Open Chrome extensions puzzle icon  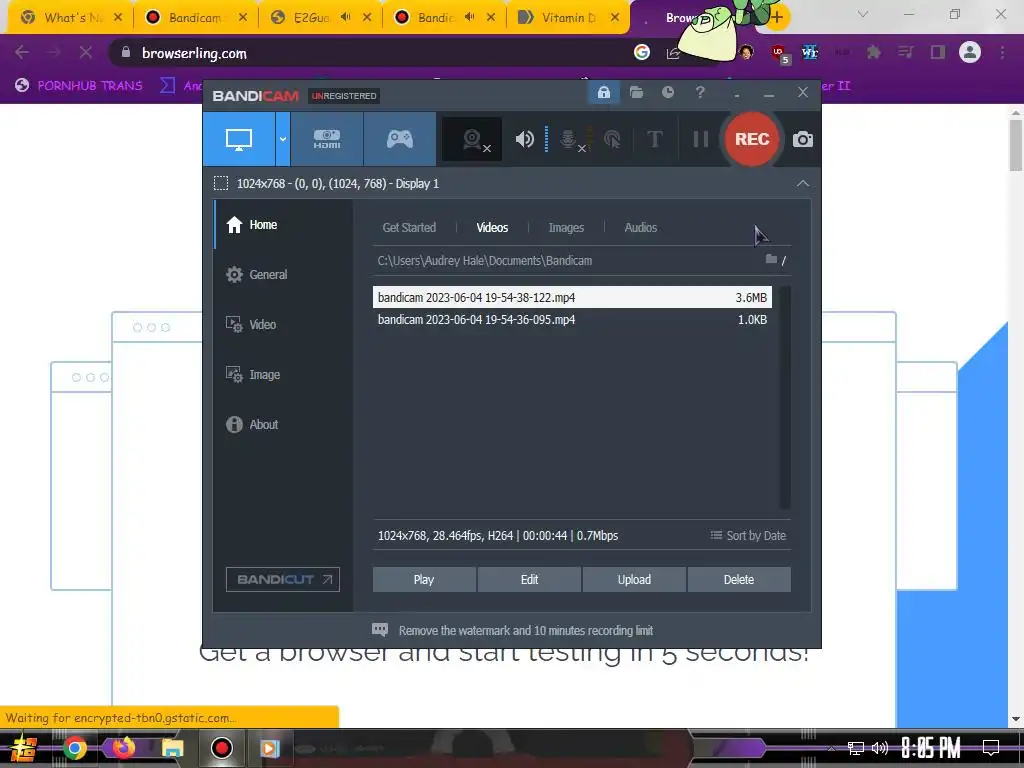(873, 52)
